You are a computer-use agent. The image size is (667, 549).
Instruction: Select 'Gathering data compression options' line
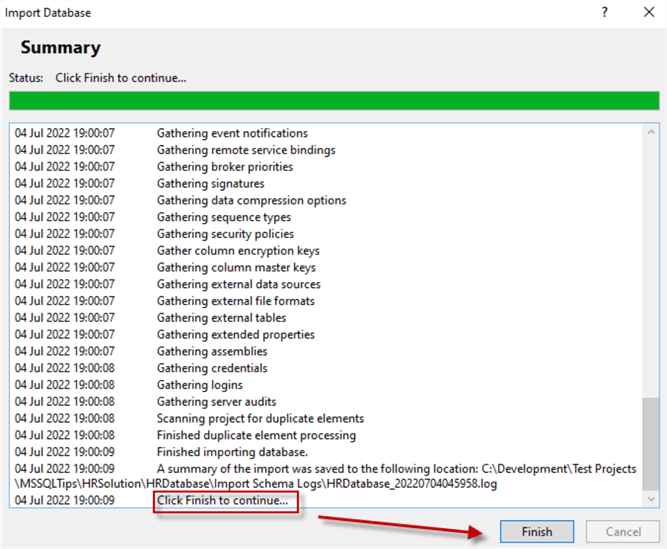pyautogui.click(x=251, y=200)
